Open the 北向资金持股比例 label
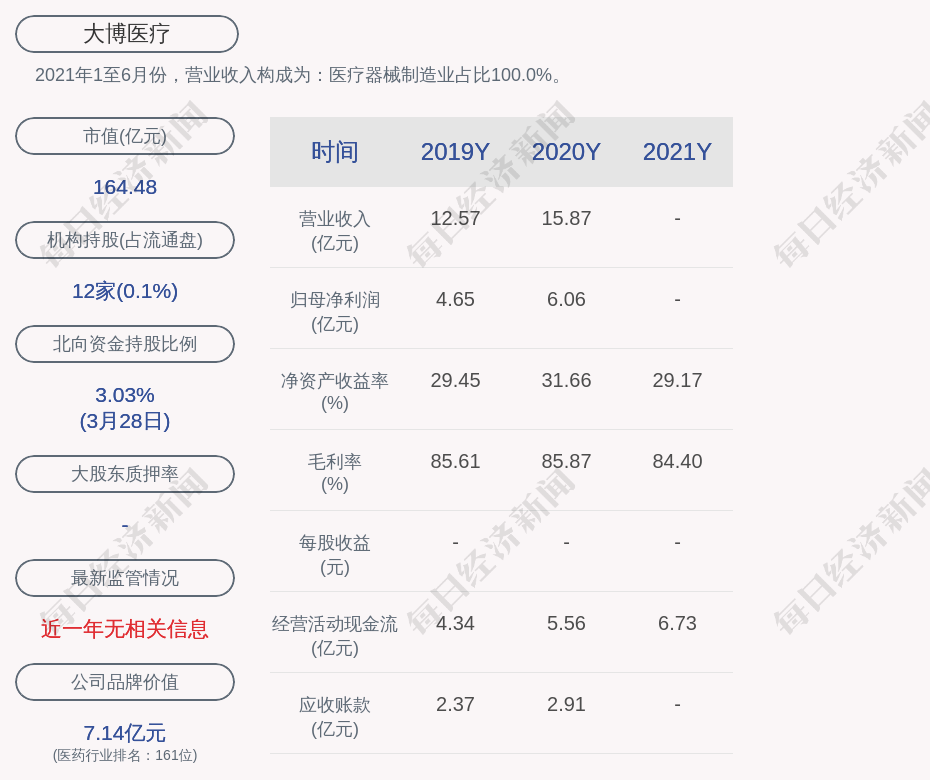The image size is (930, 780). point(125,344)
